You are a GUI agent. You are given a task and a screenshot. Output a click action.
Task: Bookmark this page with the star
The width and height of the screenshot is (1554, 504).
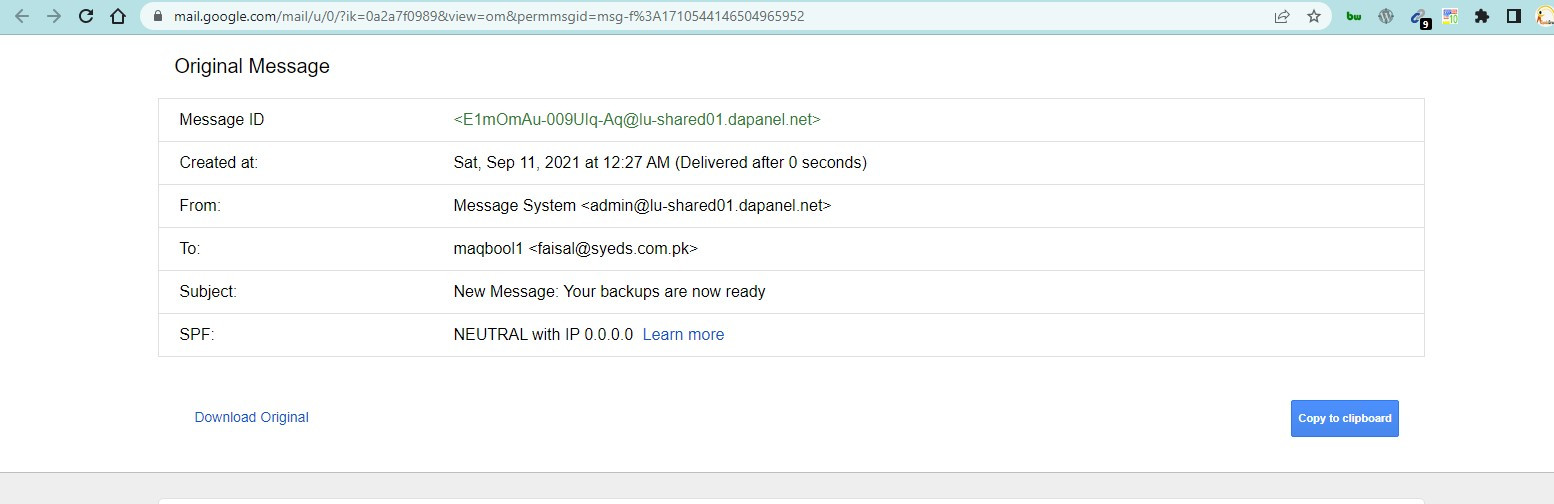(1314, 16)
